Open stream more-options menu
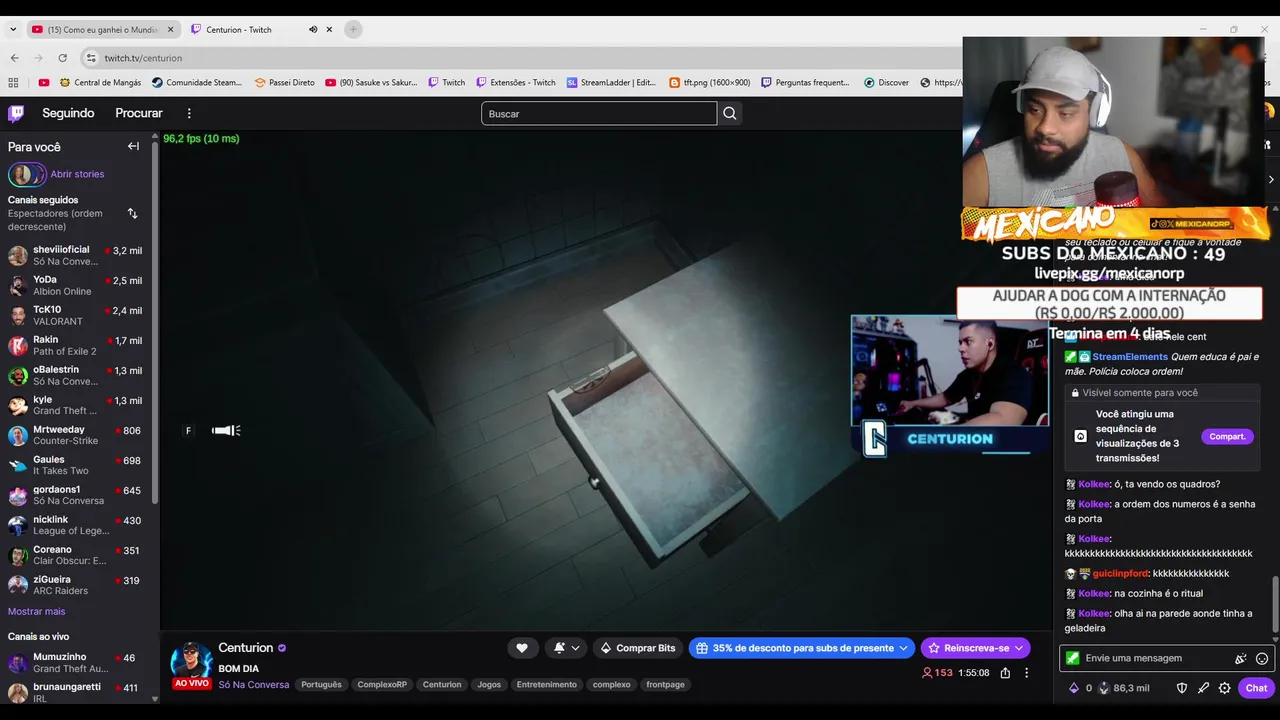This screenshot has width=1280, height=720. tap(1026, 673)
